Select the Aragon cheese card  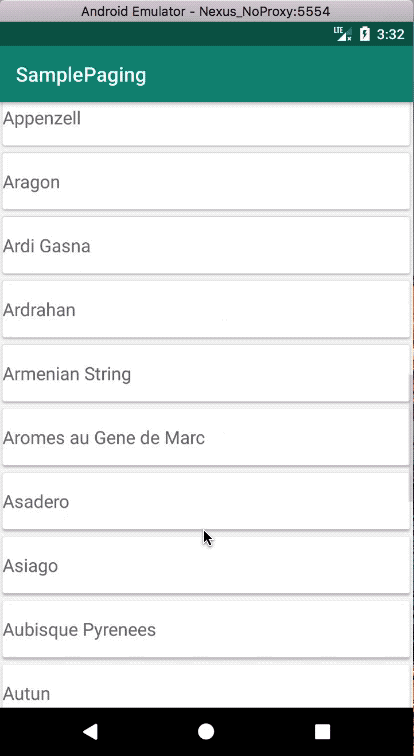pos(206,181)
